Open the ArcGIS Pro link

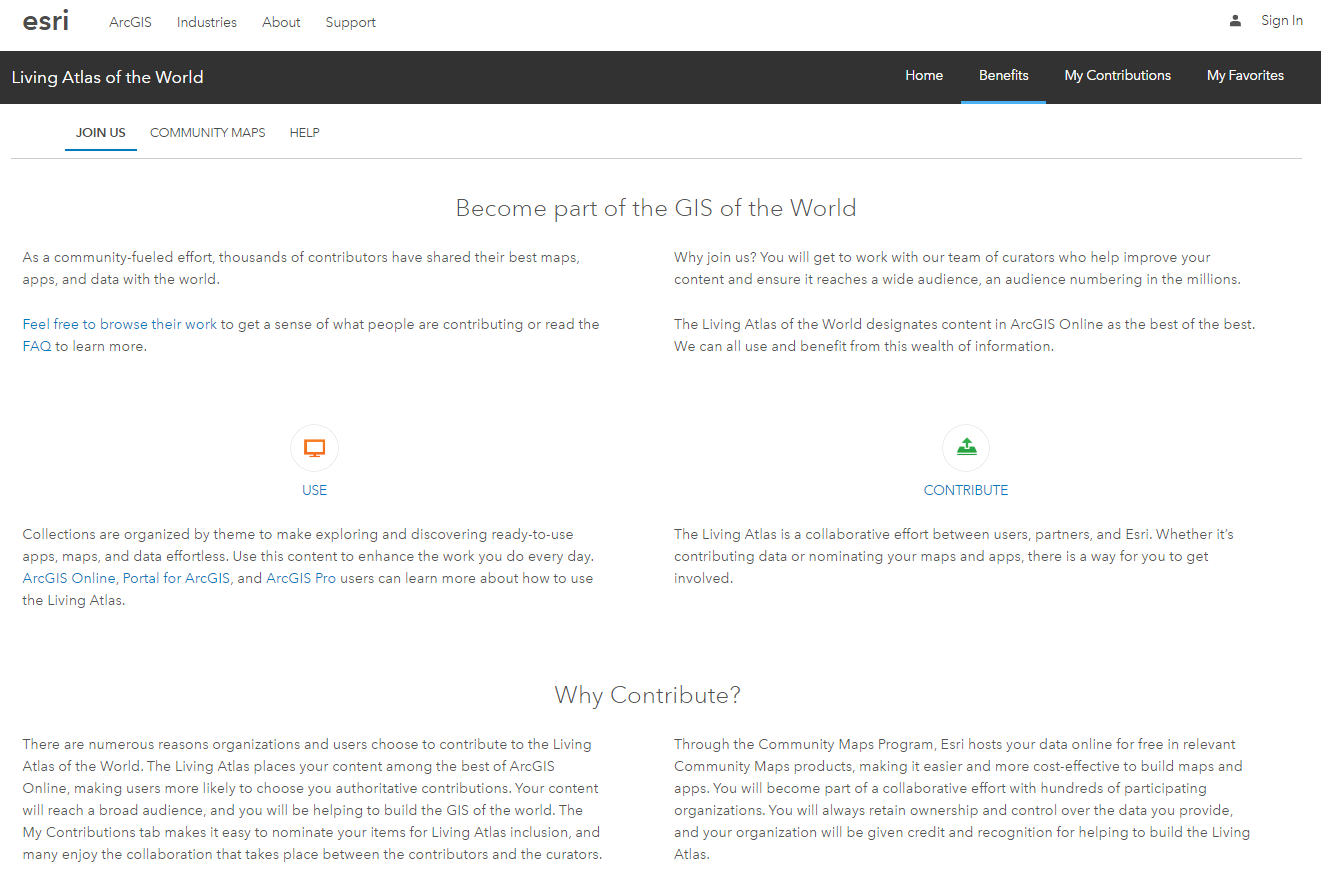pyautogui.click(x=301, y=578)
